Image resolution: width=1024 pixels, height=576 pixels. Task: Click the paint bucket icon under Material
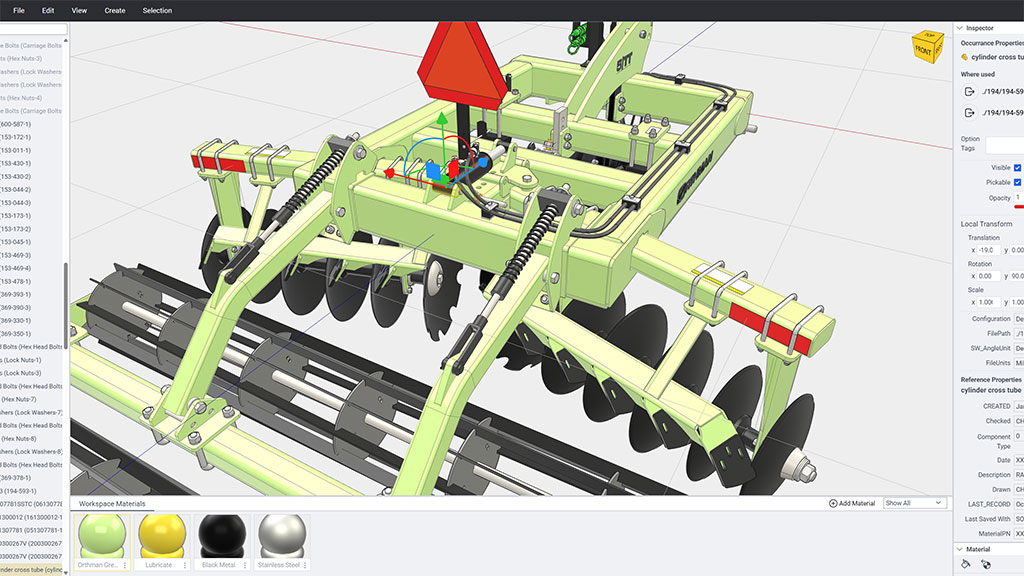click(x=966, y=564)
